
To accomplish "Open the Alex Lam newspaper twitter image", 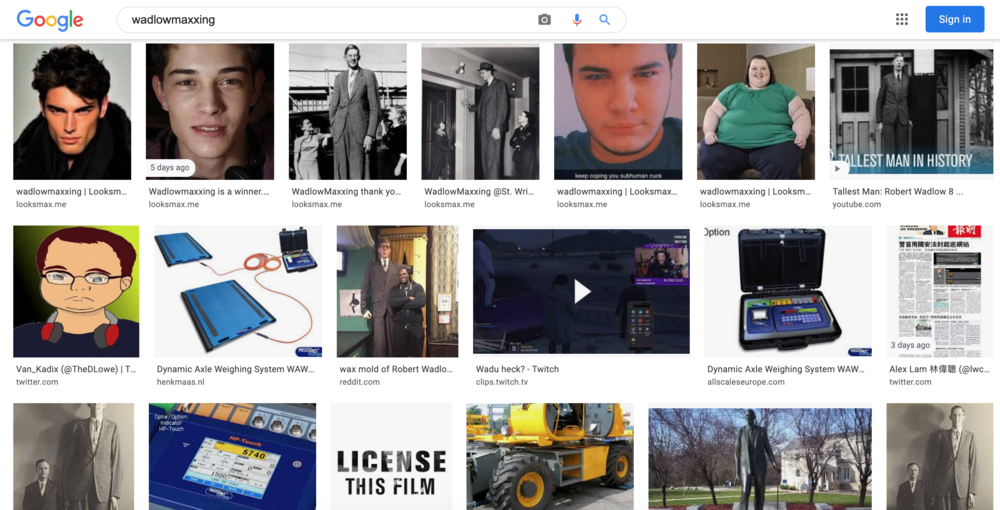I will 939,291.
